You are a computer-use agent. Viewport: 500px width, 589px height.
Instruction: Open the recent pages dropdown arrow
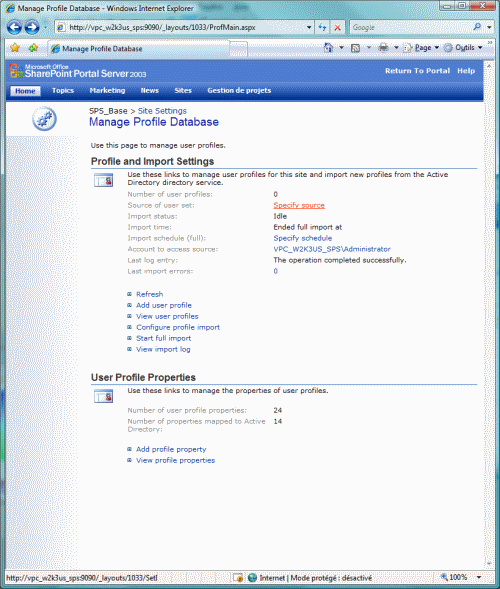click(45, 27)
